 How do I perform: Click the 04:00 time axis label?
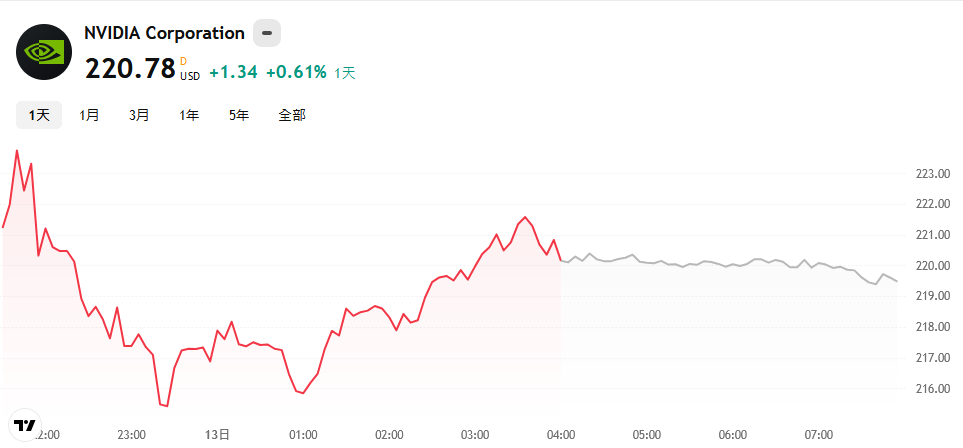pyautogui.click(x=561, y=434)
